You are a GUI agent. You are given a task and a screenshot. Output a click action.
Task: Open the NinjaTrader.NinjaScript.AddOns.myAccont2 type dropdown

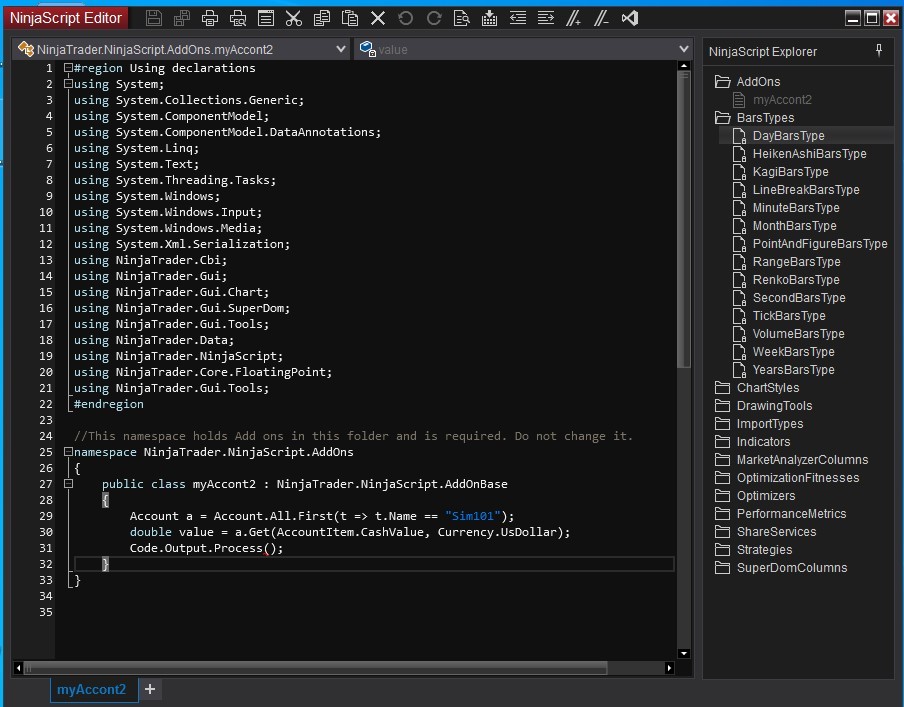(341, 49)
